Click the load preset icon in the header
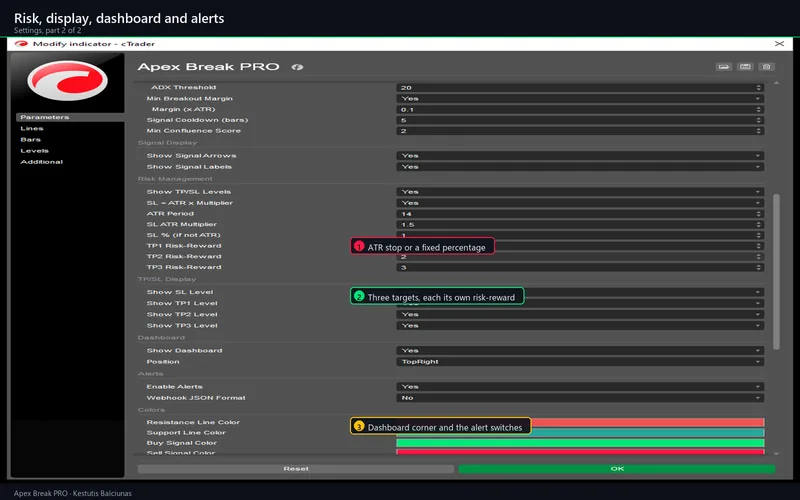800x500 pixels. (723, 67)
